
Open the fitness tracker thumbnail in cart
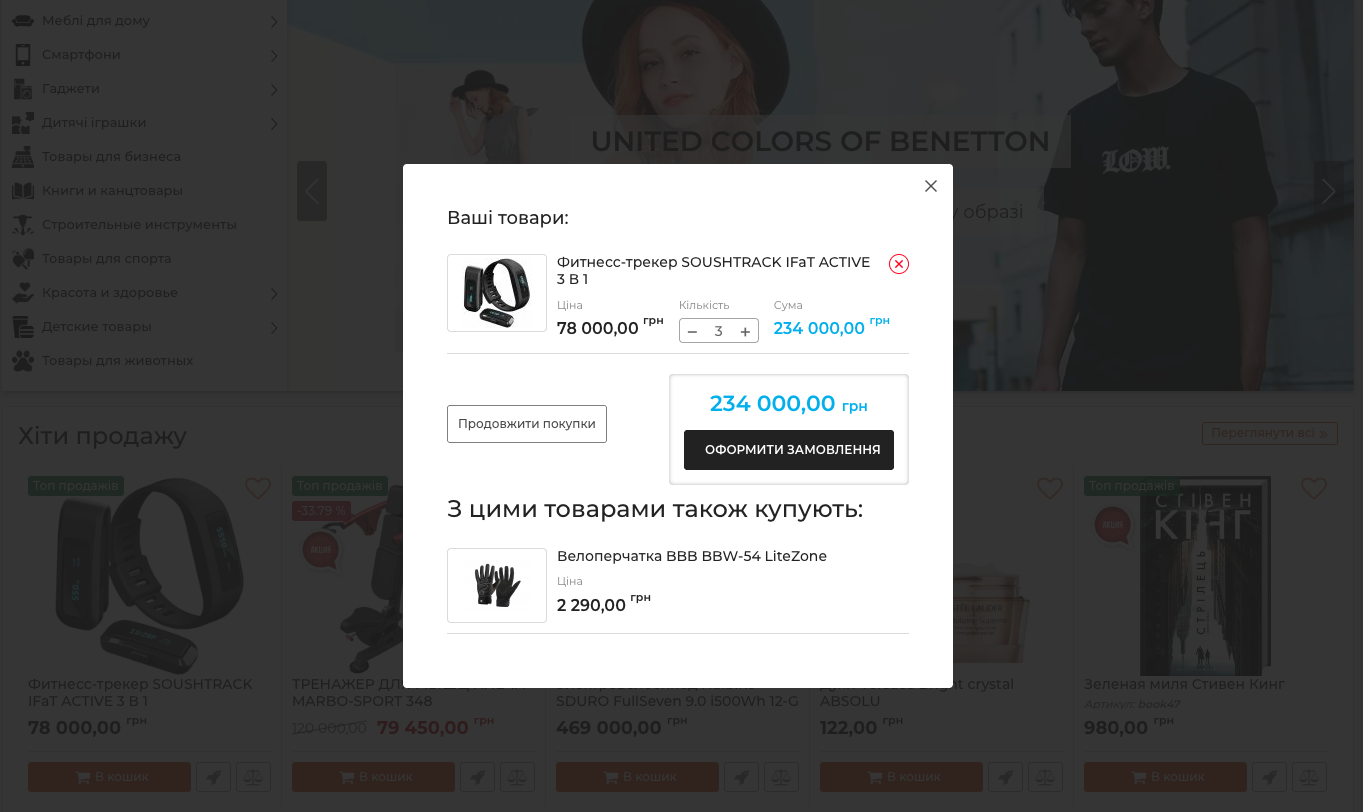click(497, 293)
